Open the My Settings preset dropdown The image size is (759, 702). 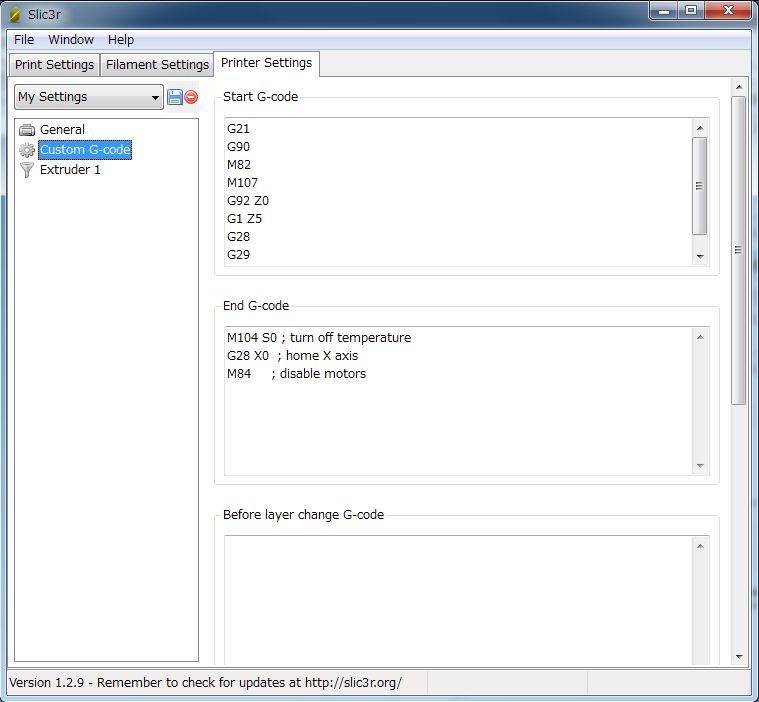(89, 97)
